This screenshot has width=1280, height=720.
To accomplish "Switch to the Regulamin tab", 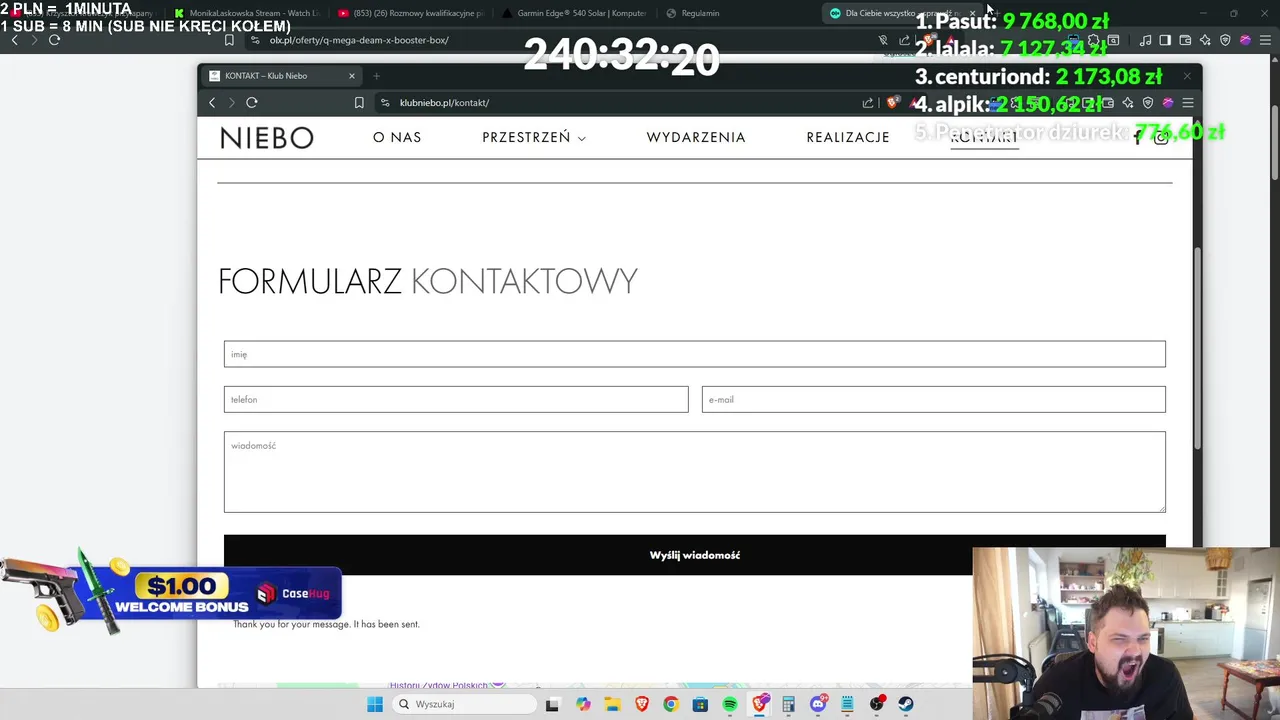I will coord(738,13).
